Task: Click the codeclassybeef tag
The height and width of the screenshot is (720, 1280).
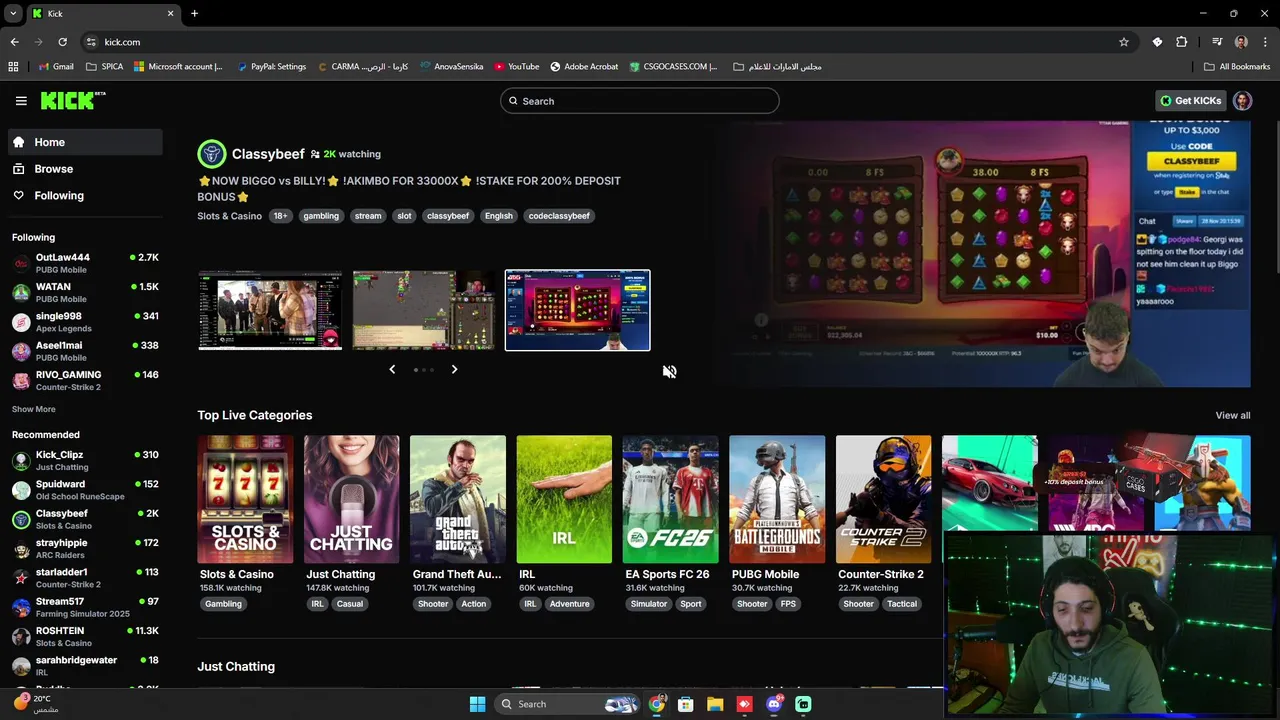Action: [559, 216]
